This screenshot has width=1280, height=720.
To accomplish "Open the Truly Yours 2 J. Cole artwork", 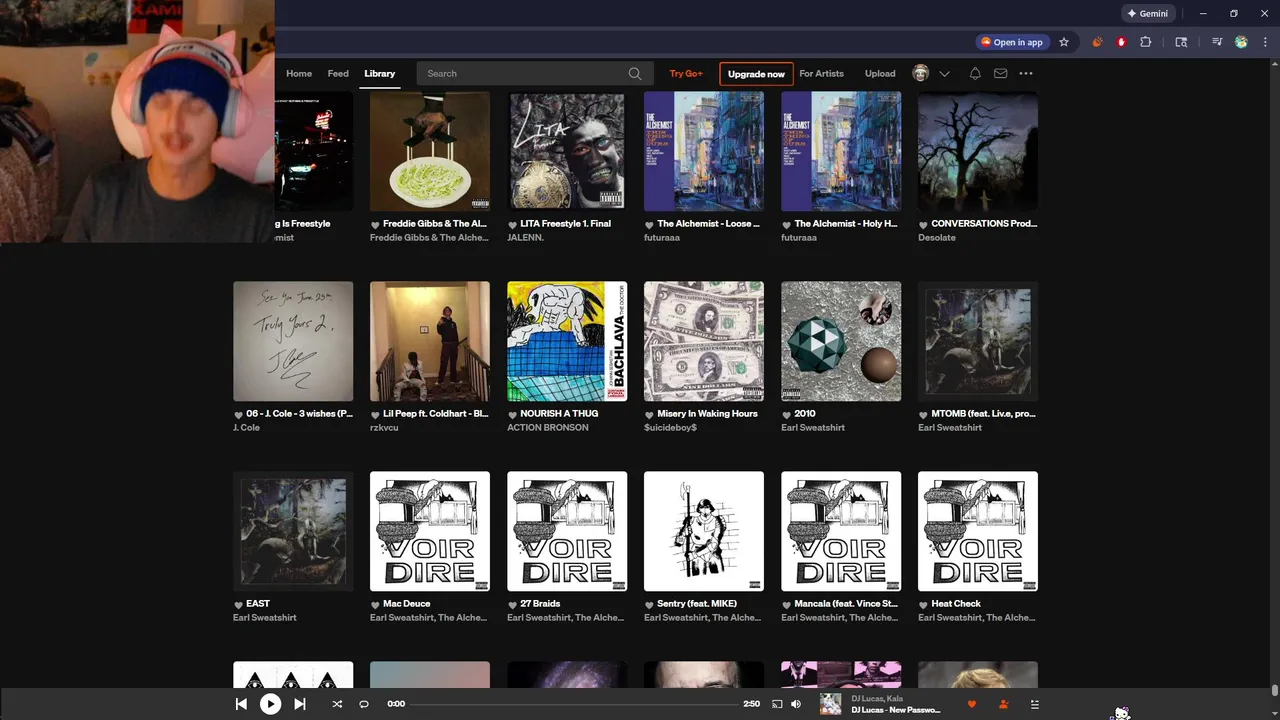I will click(293, 341).
